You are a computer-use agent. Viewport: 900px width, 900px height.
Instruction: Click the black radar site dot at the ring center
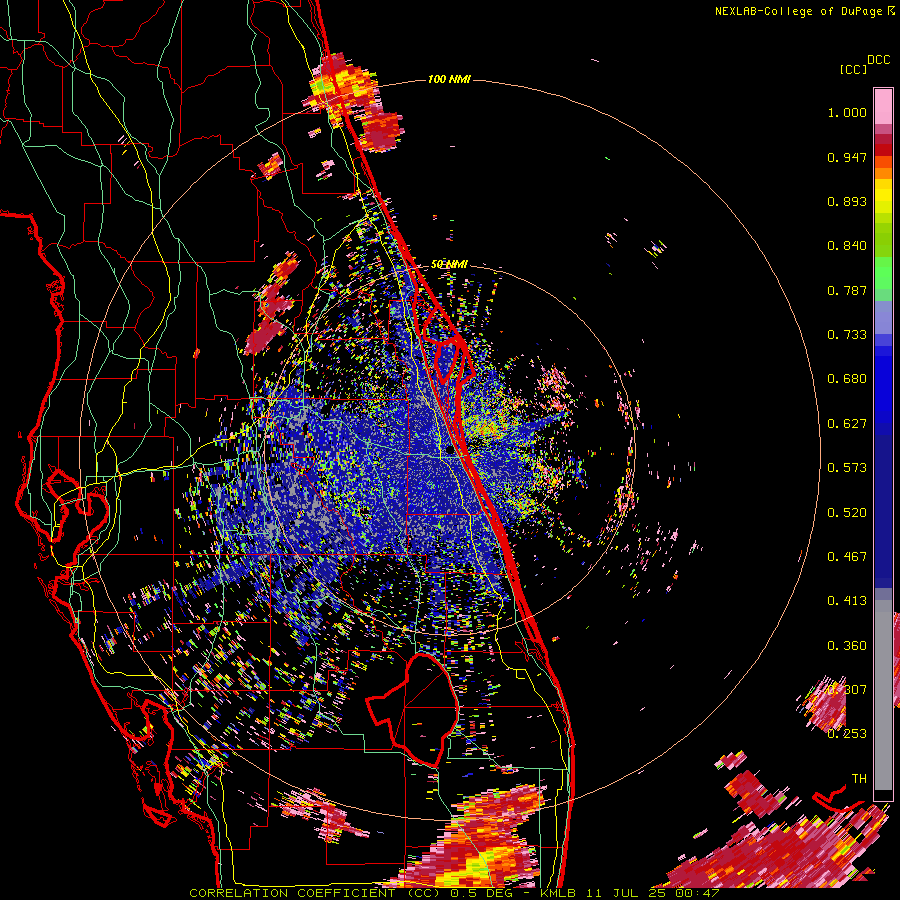tap(451, 451)
